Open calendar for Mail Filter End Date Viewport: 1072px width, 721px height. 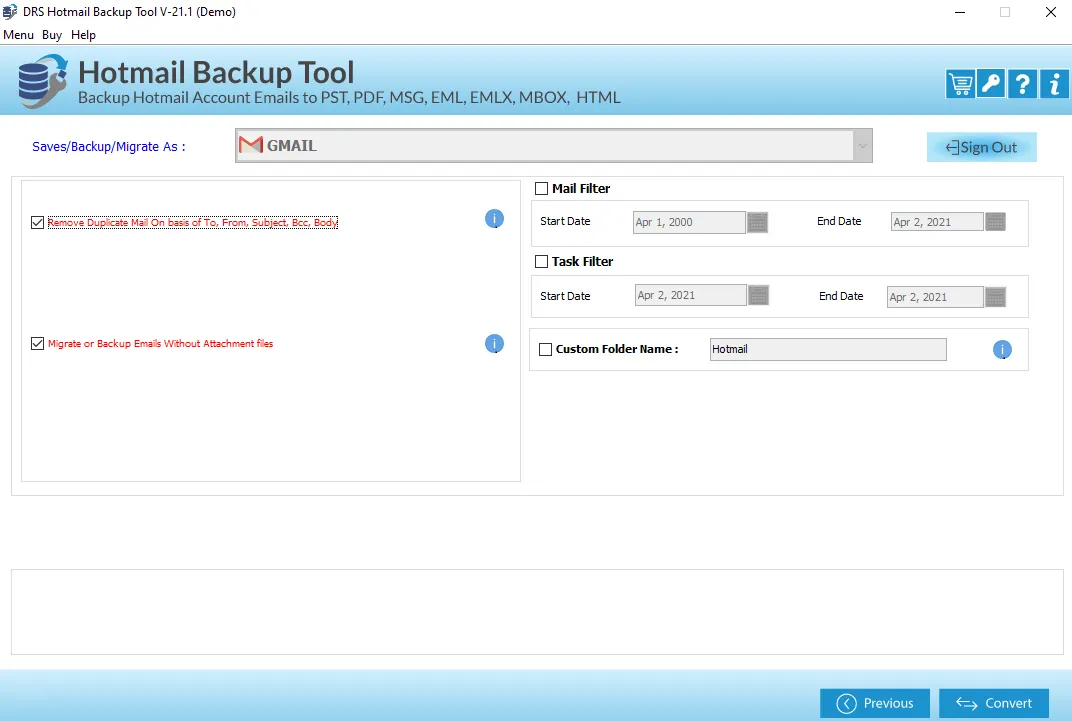pyautogui.click(x=995, y=221)
